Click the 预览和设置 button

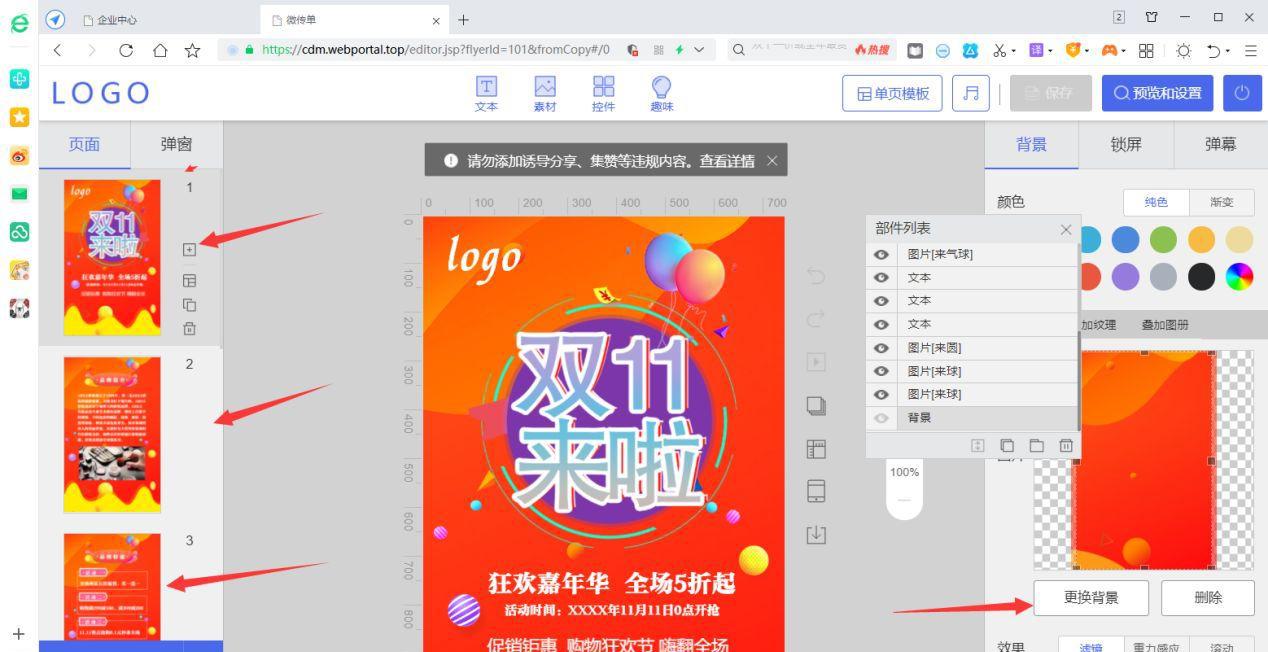(x=1158, y=94)
